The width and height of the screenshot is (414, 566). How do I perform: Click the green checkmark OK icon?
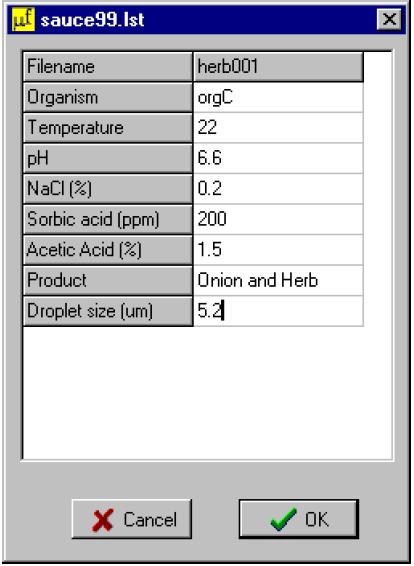pos(284,519)
